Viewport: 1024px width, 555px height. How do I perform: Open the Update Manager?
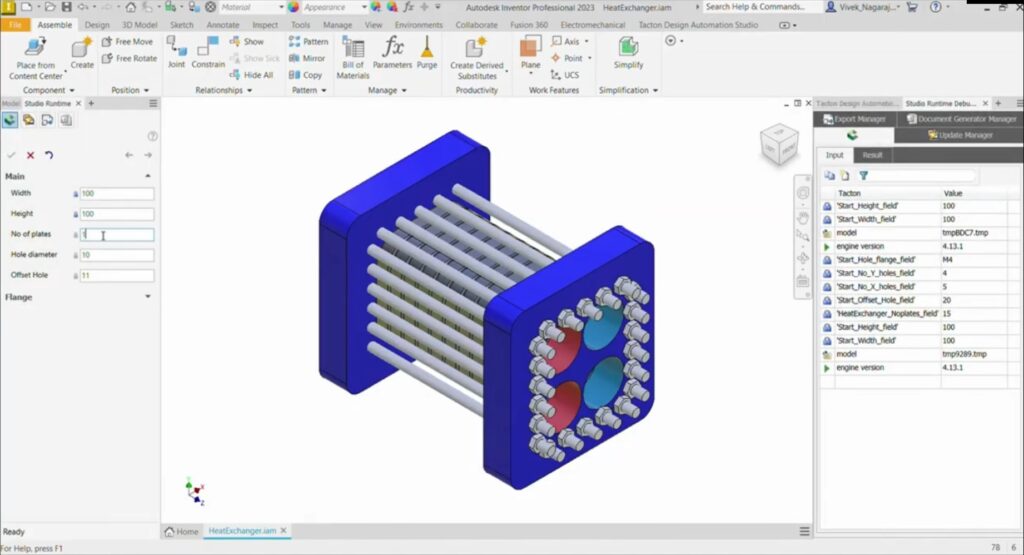[x=959, y=135]
